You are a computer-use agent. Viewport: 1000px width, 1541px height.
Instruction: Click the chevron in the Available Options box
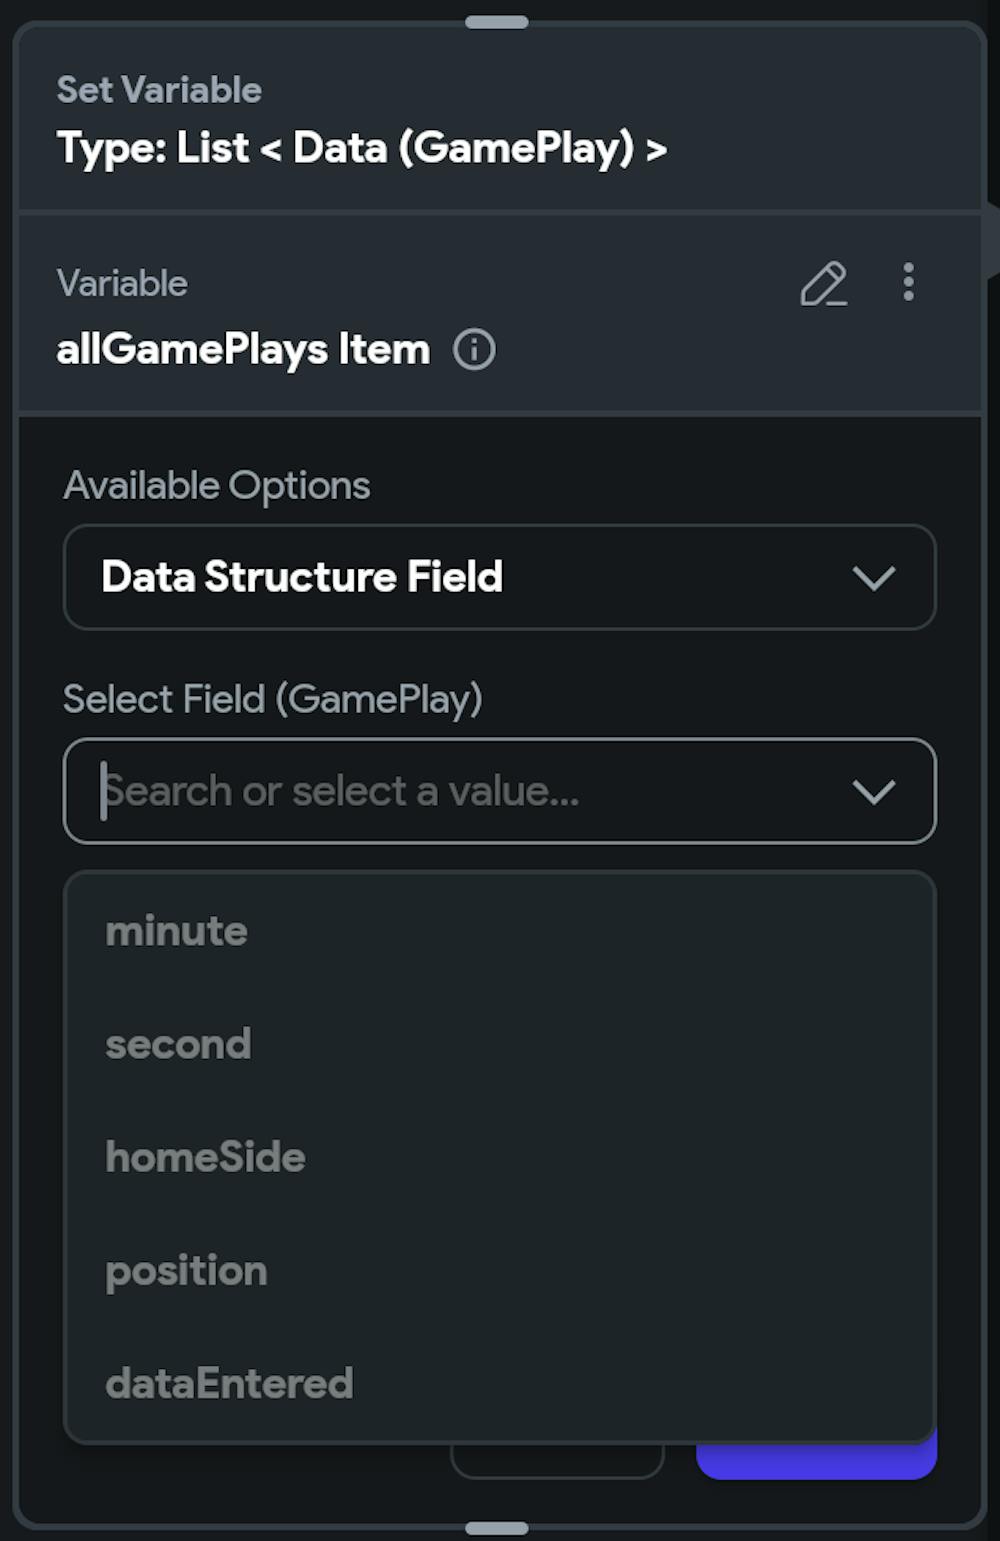(873, 578)
